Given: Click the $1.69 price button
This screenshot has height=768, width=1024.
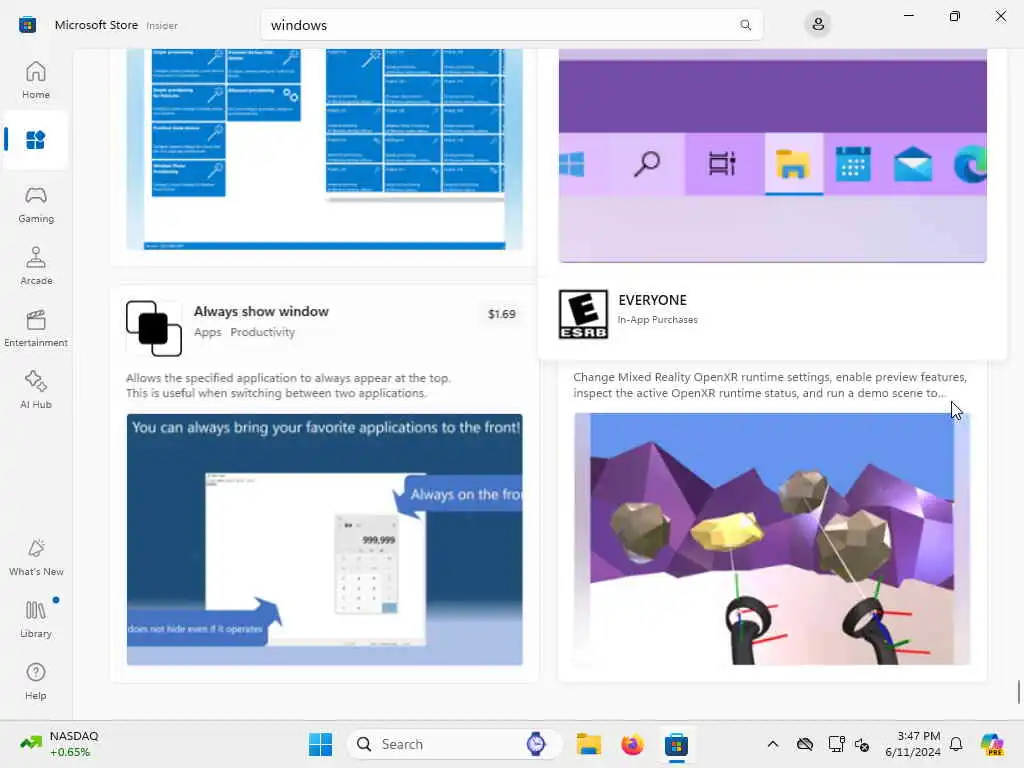Looking at the screenshot, I should coord(502,314).
